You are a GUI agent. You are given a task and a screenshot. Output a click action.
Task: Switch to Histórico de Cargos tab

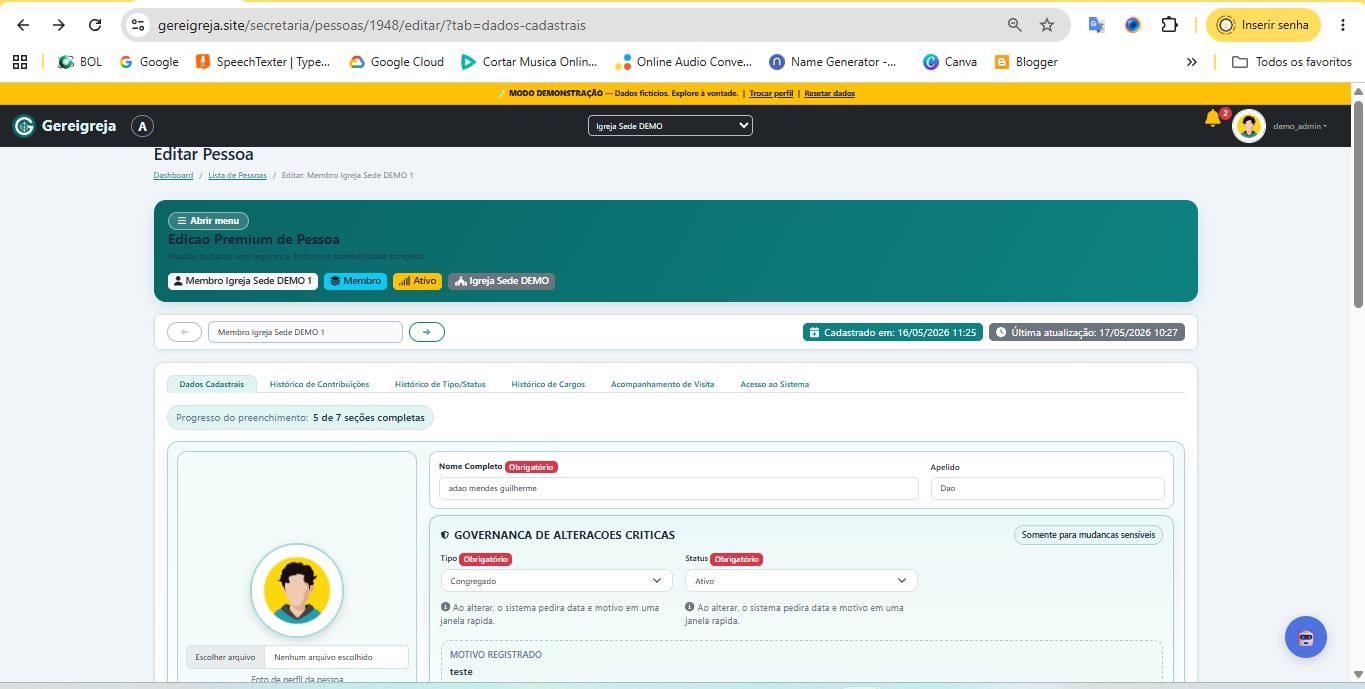coord(548,384)
